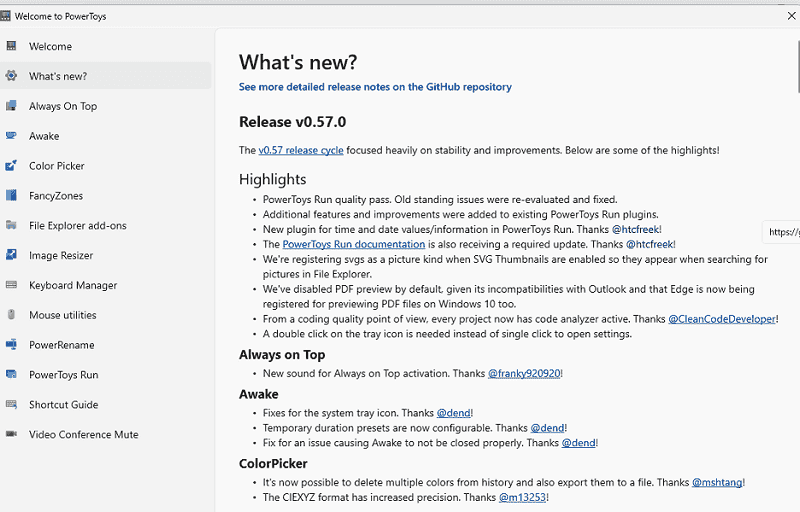Click the What's new? page title
Viewport: 800px width, 512px height.
298,62
